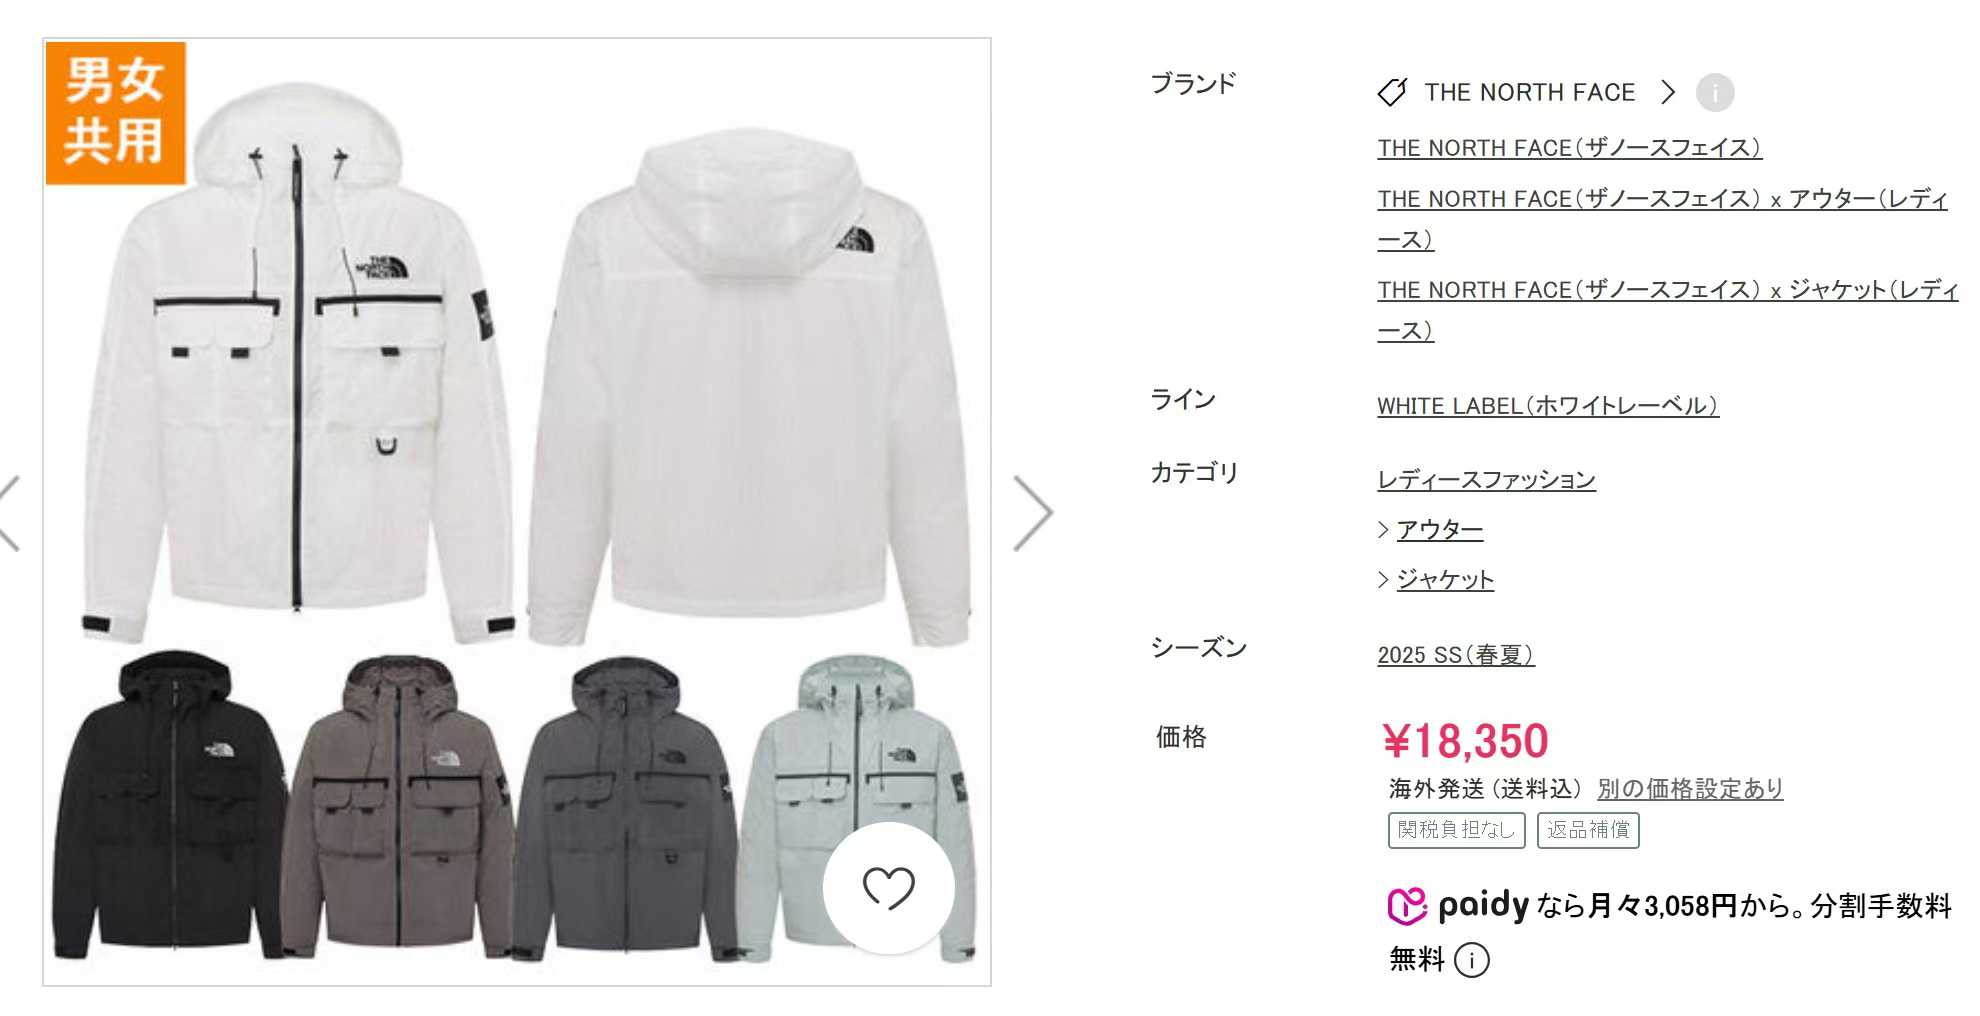The height and width of the screenshot is (1016, 1980).
Task: Click the main jacket product image
Action: (517, 512)
